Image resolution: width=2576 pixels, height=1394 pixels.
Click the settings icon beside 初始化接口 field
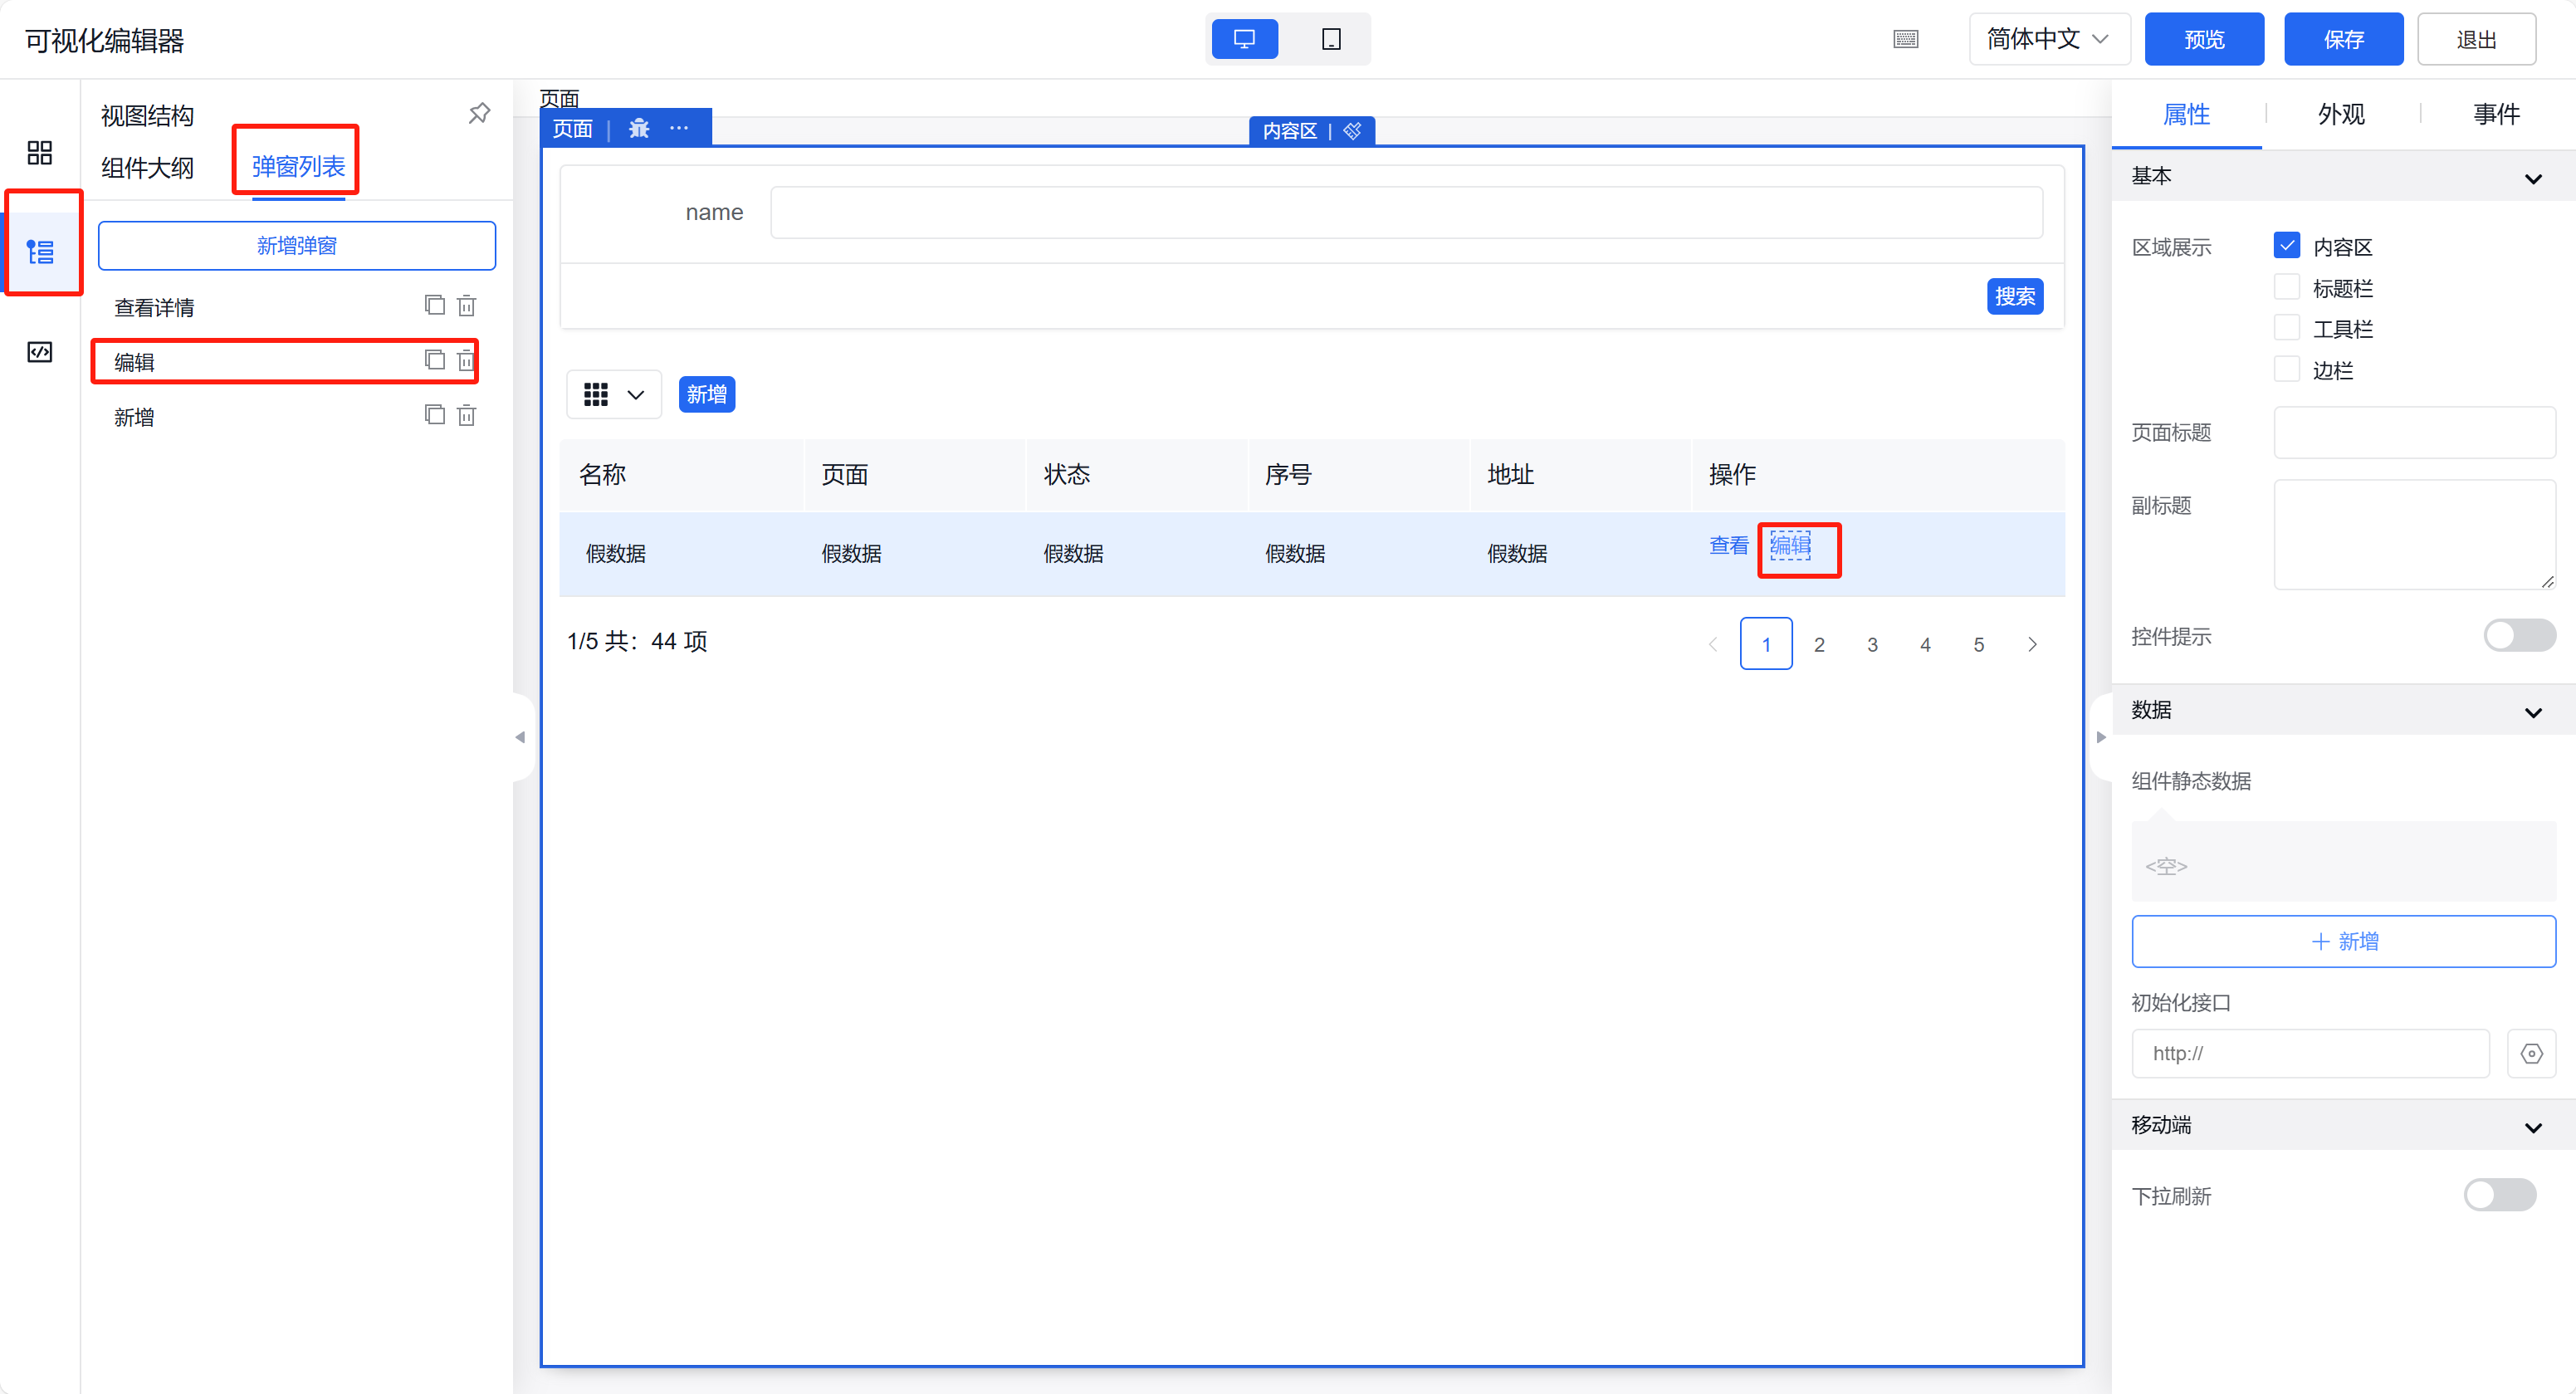click(2531, 1054)
